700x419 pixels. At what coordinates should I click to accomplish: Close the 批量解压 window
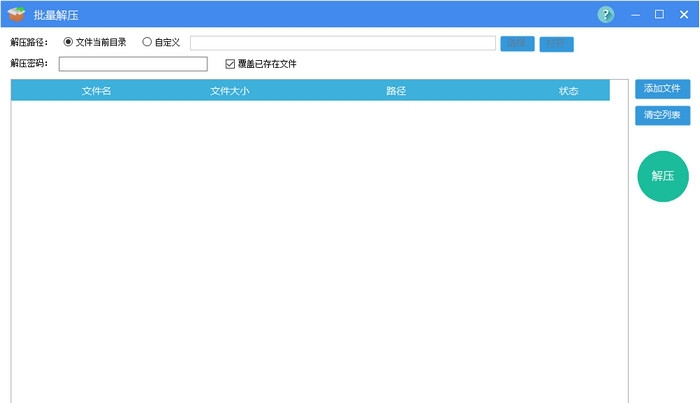pyautogui.click(x=684, y=14)
